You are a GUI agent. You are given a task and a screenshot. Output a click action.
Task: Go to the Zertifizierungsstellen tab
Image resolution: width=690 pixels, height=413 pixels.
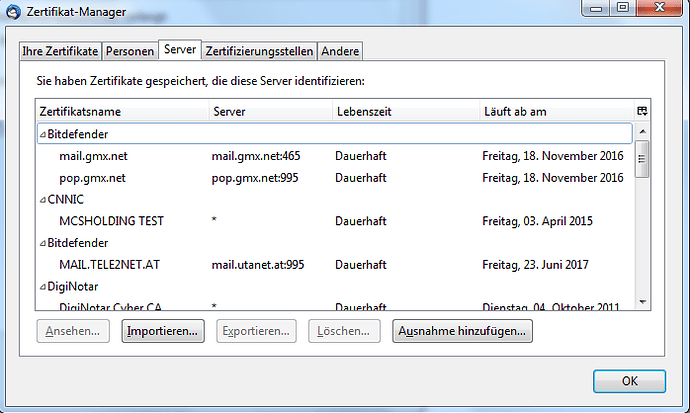pos(259,51)
